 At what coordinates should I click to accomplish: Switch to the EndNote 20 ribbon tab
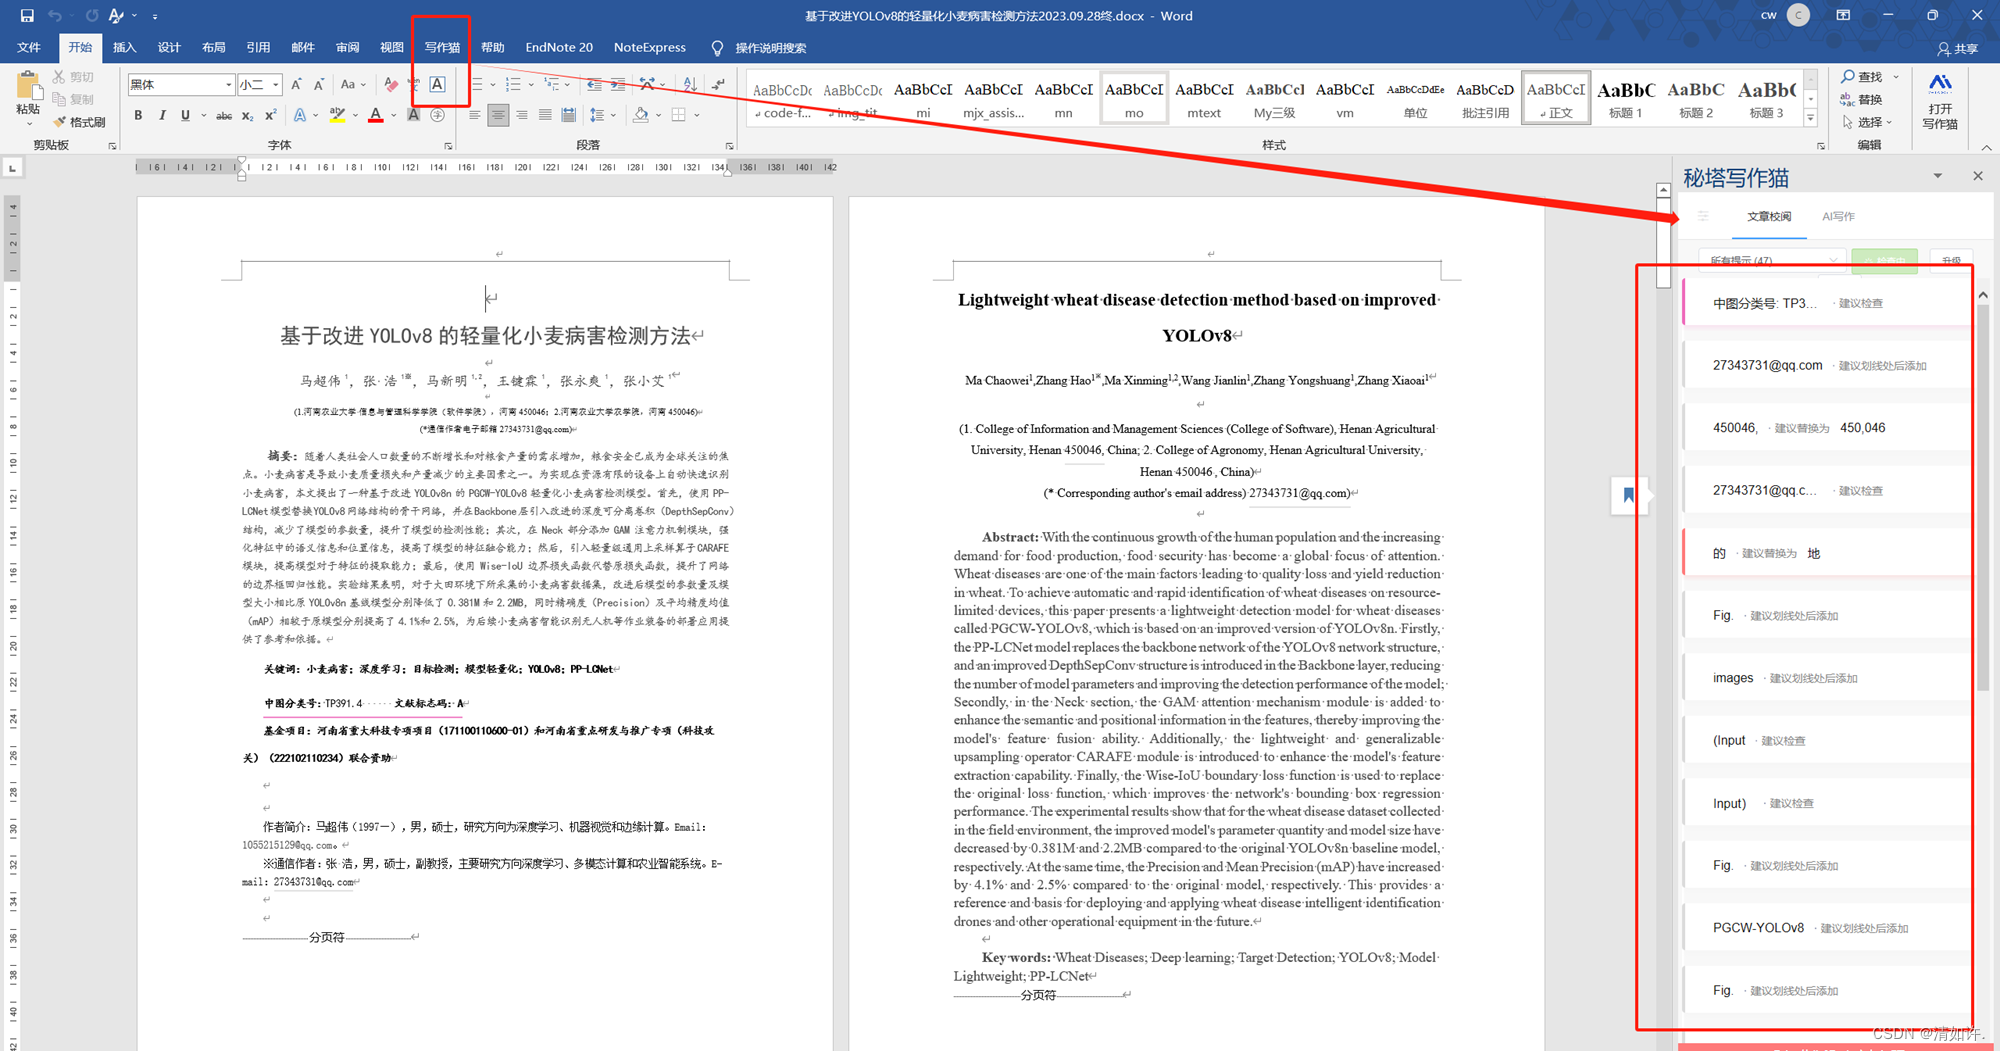[559, 47]
